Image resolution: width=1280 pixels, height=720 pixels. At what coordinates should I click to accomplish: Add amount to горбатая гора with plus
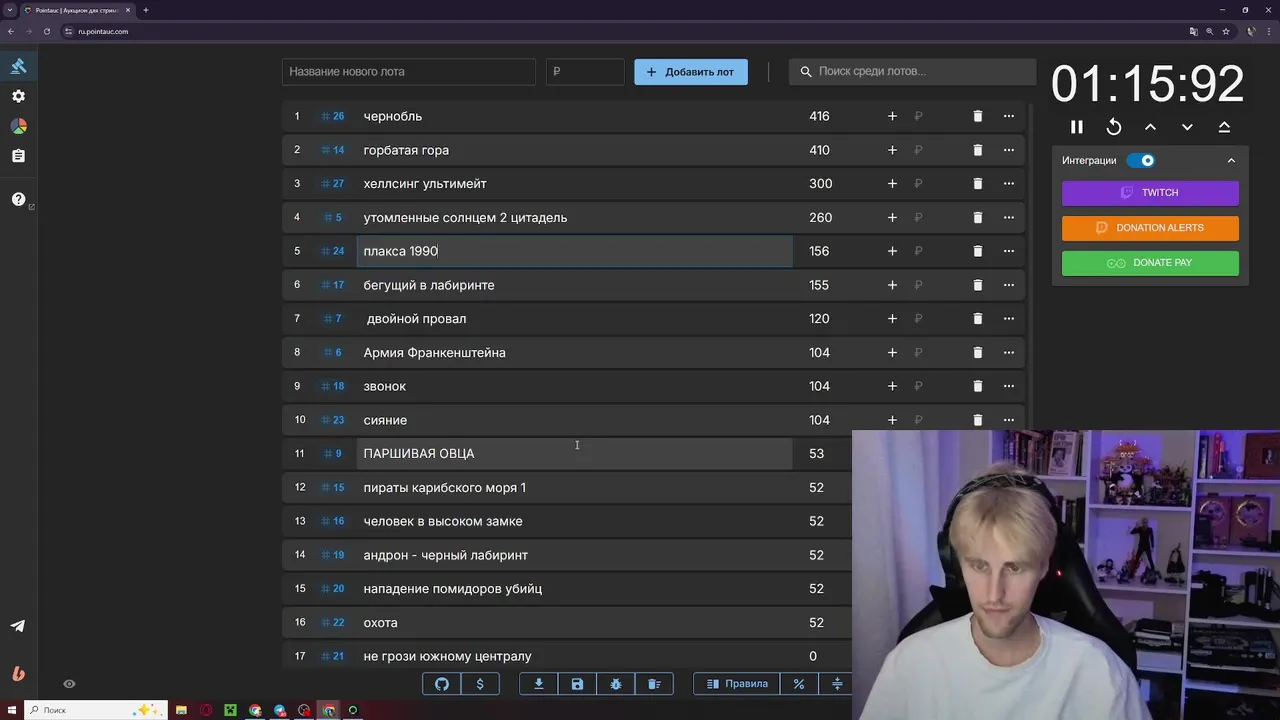pyautogui.click(x=892, y=150)
